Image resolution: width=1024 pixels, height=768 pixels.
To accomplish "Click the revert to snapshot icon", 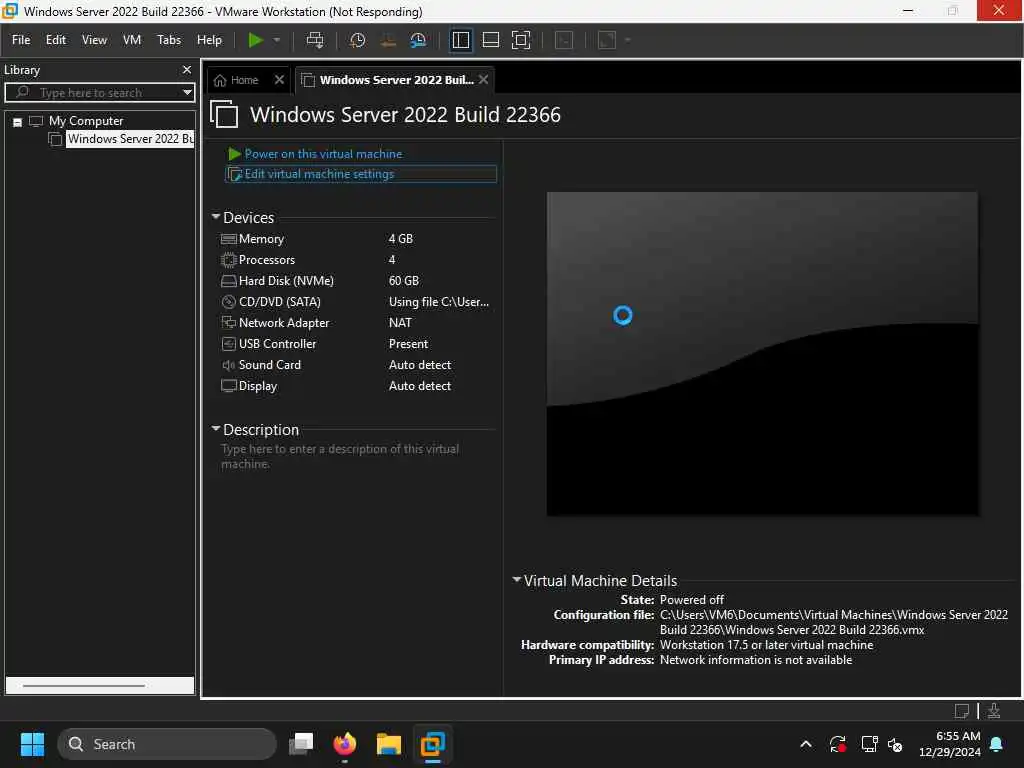I will coord(388,40).
